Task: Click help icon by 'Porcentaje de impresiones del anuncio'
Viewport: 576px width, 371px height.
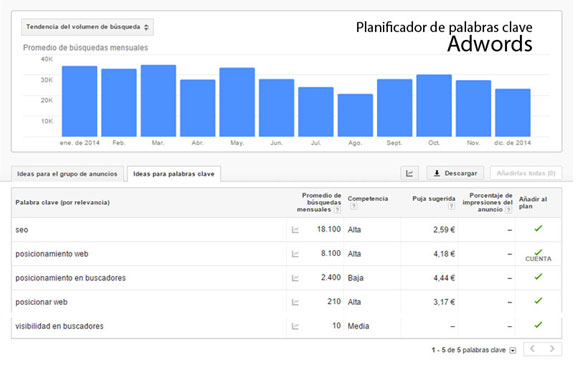Action: 508,210
